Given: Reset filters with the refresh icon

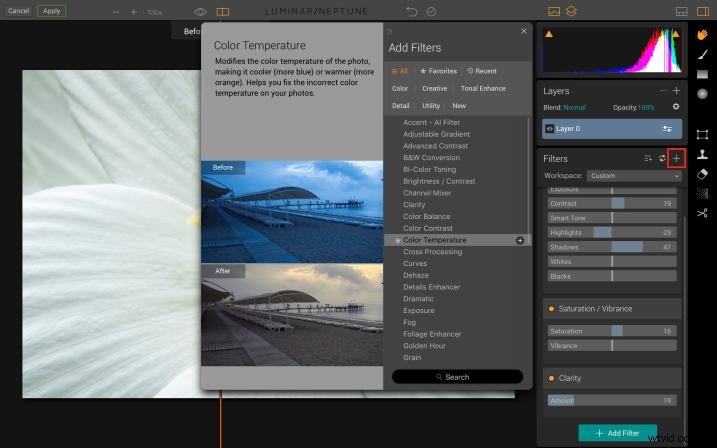Looking at the screenshot, I should coord(662,158).
